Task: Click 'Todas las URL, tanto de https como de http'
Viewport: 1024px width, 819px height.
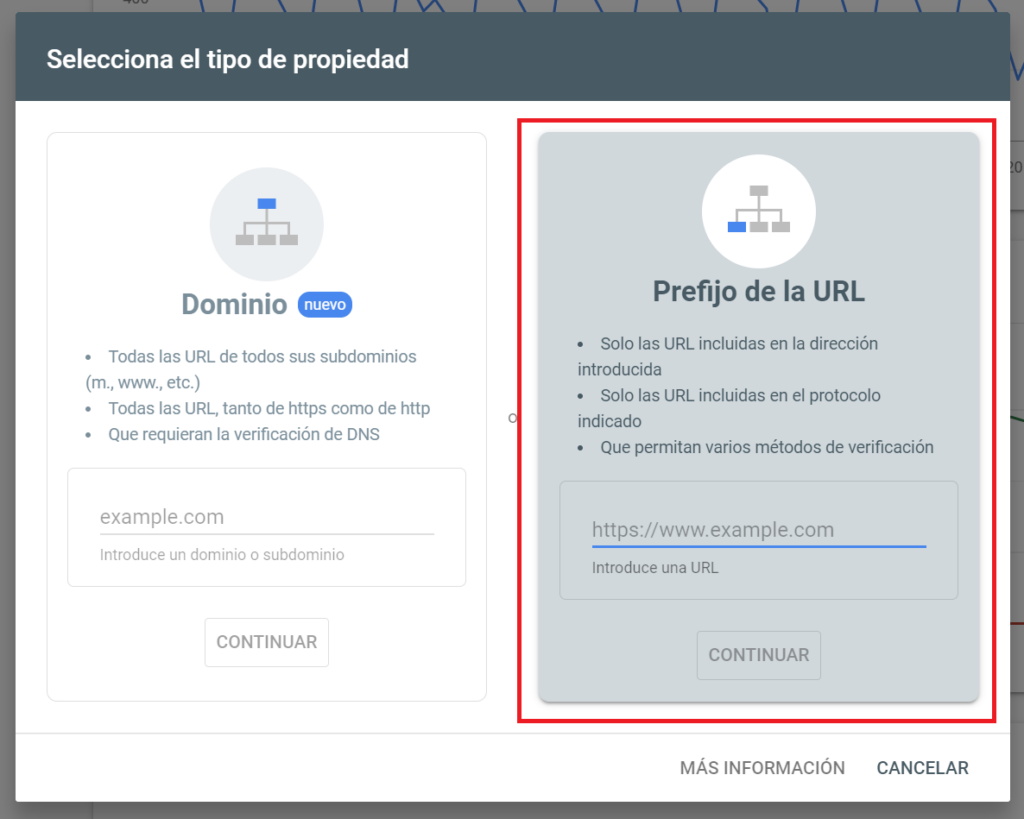Action: pyautogui.click(x=269, y=409)
